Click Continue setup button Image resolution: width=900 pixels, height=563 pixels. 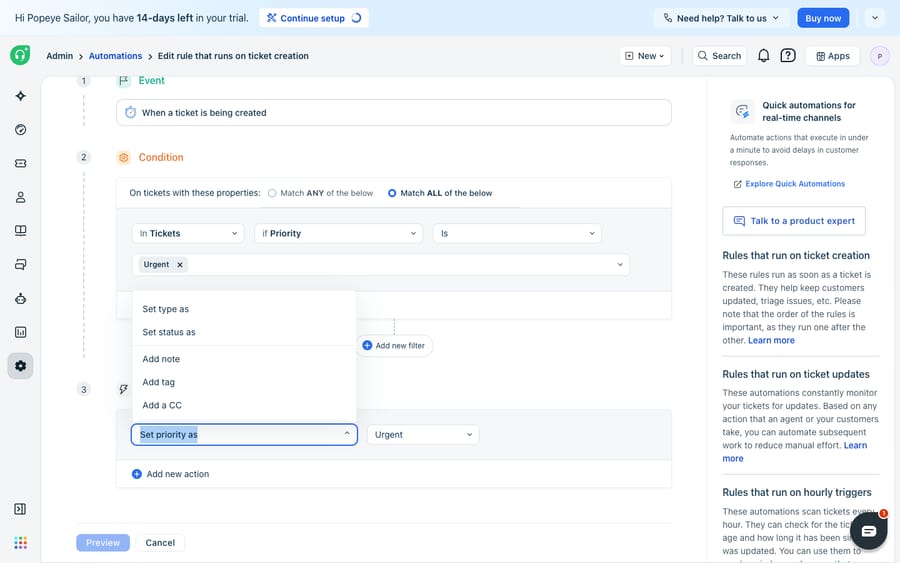coord(314,18)
